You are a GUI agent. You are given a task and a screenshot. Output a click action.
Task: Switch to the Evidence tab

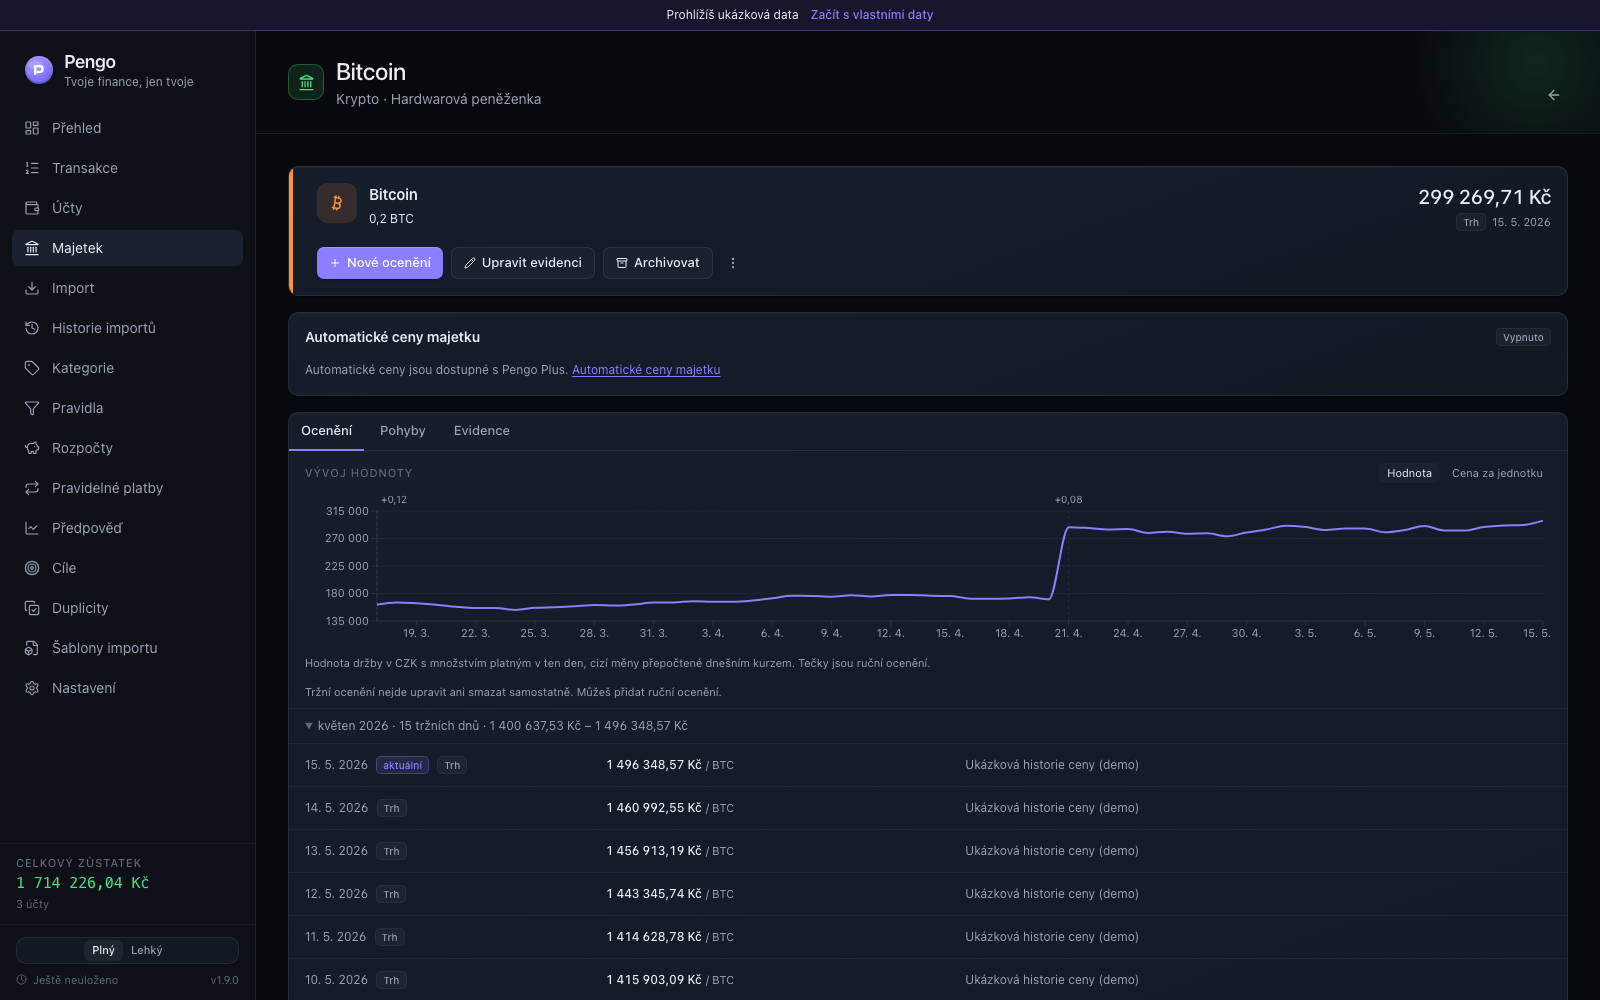482,431
